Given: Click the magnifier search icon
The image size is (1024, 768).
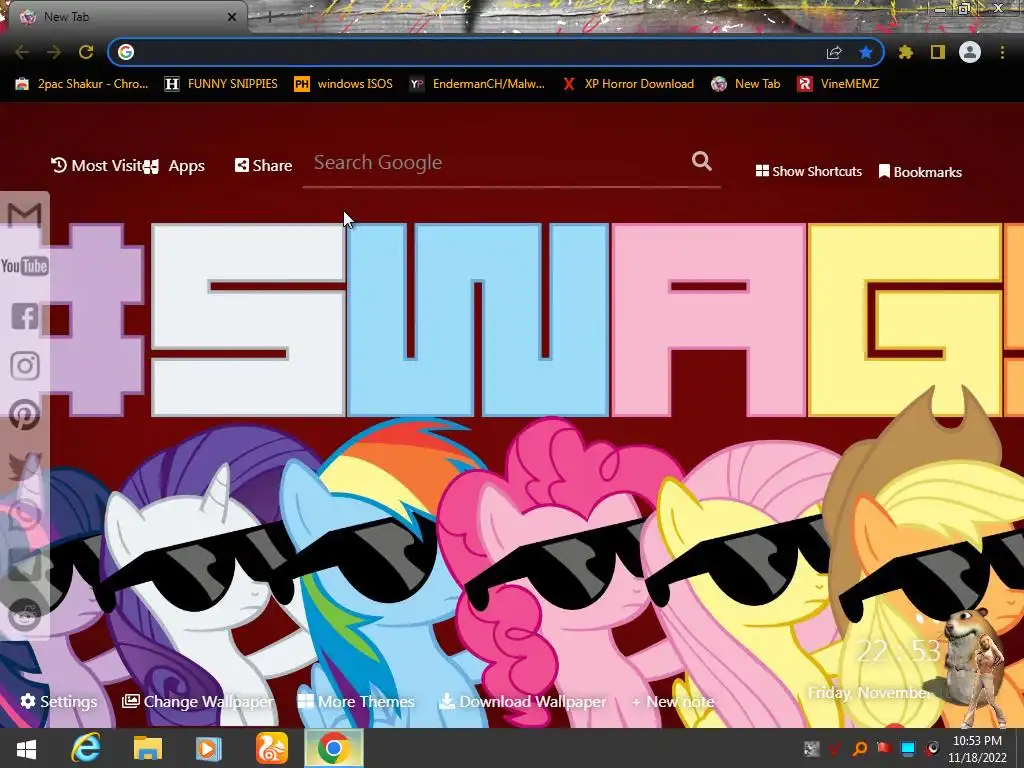Looking at the screenshot, I should [702, 161].
